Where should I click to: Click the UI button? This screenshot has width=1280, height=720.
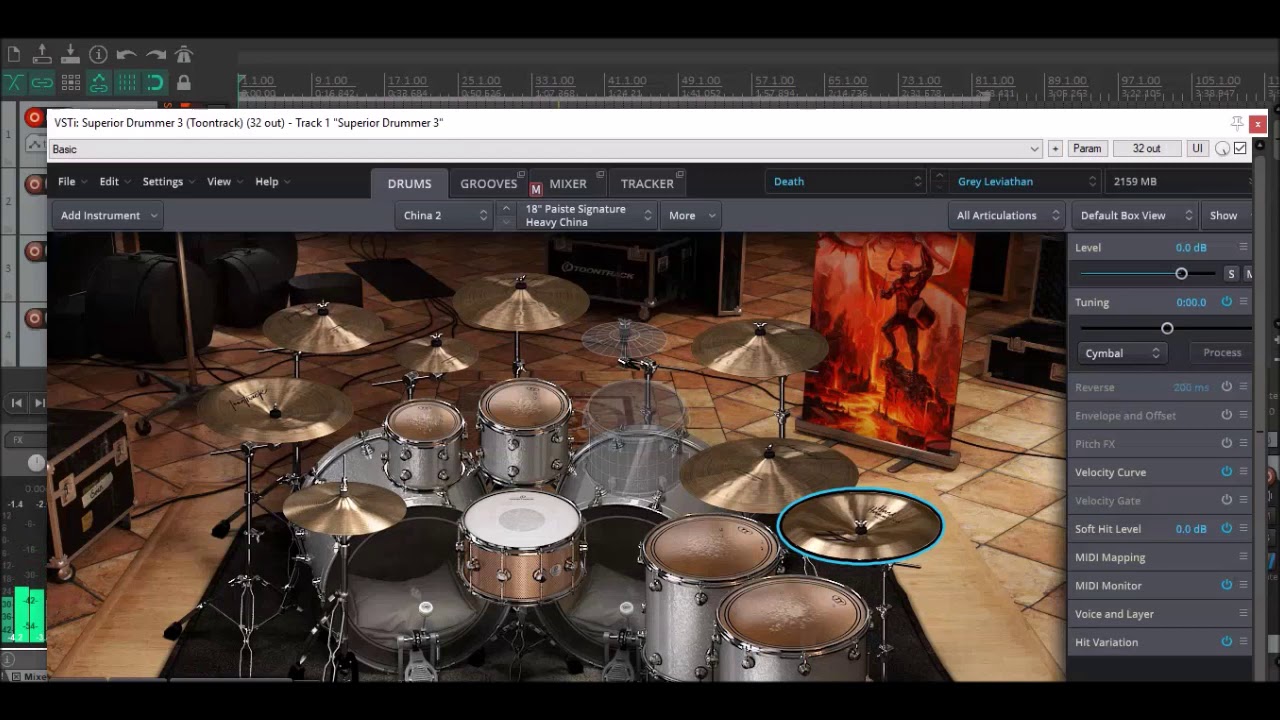[1197, 149]
